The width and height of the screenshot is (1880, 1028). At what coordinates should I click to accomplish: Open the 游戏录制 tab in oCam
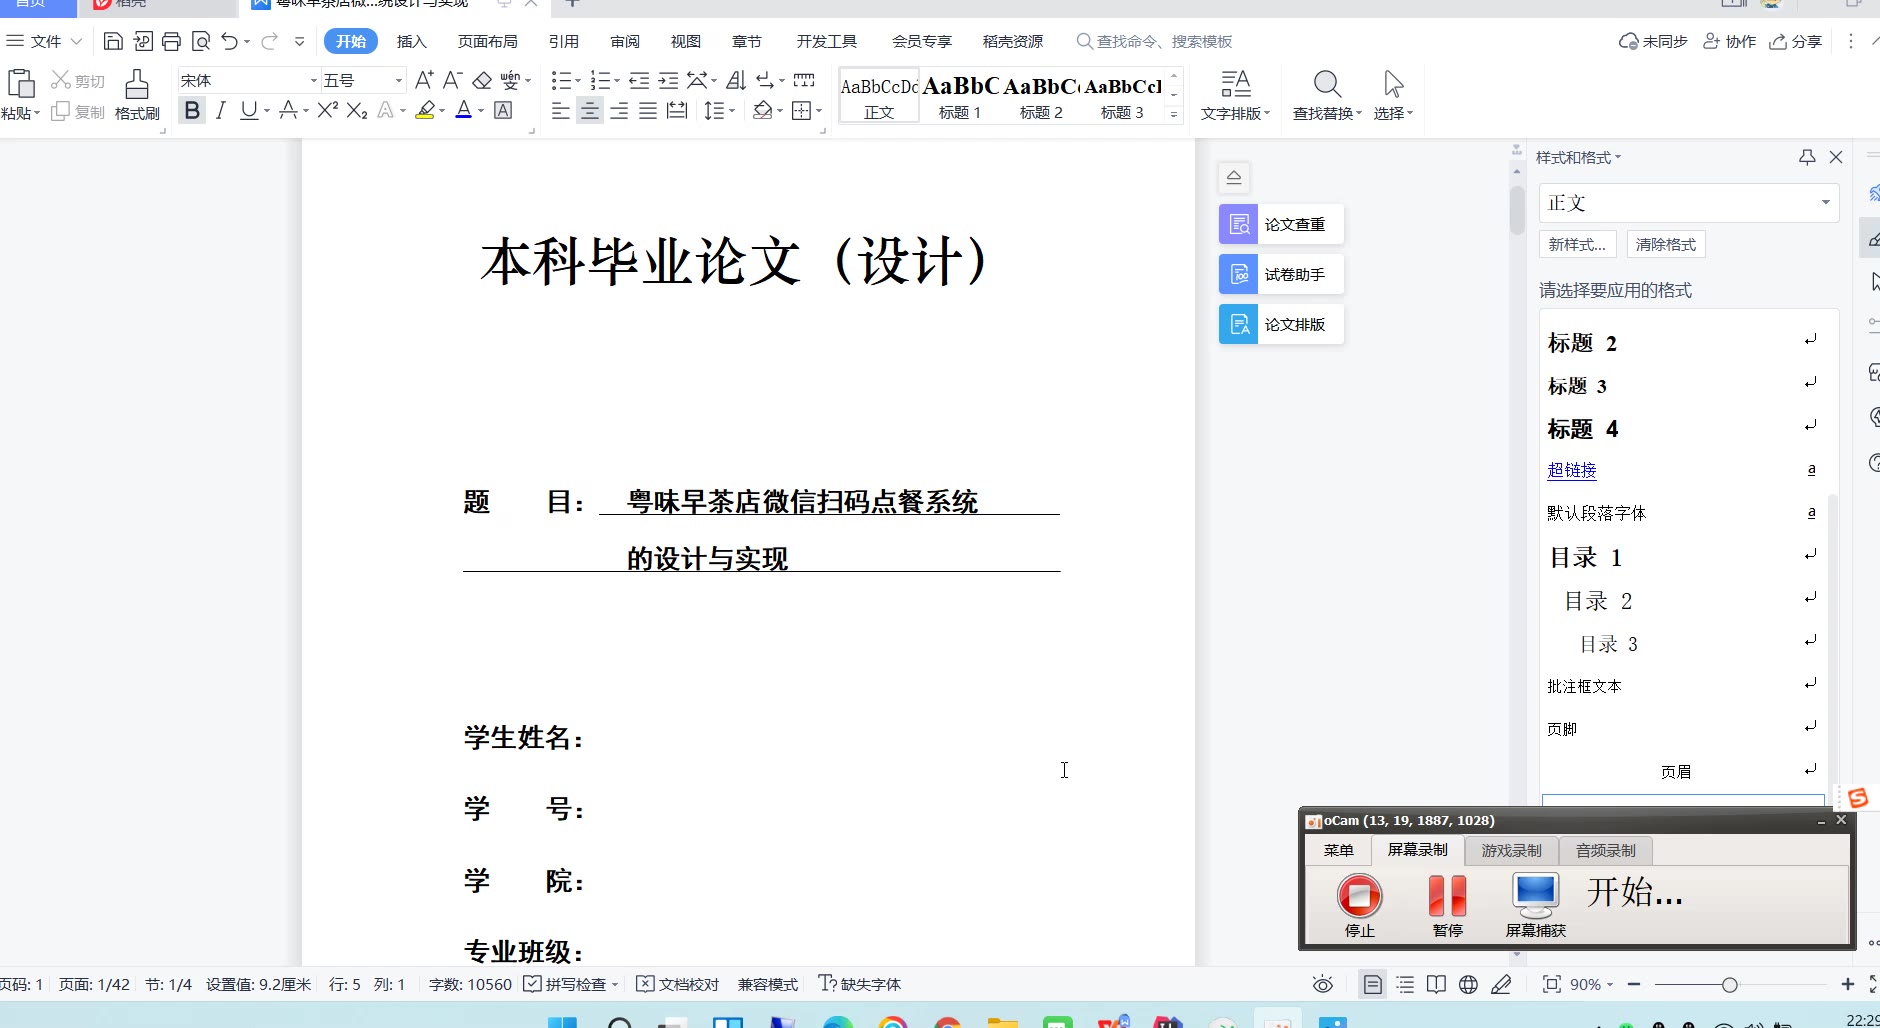tap(1512, 850)
